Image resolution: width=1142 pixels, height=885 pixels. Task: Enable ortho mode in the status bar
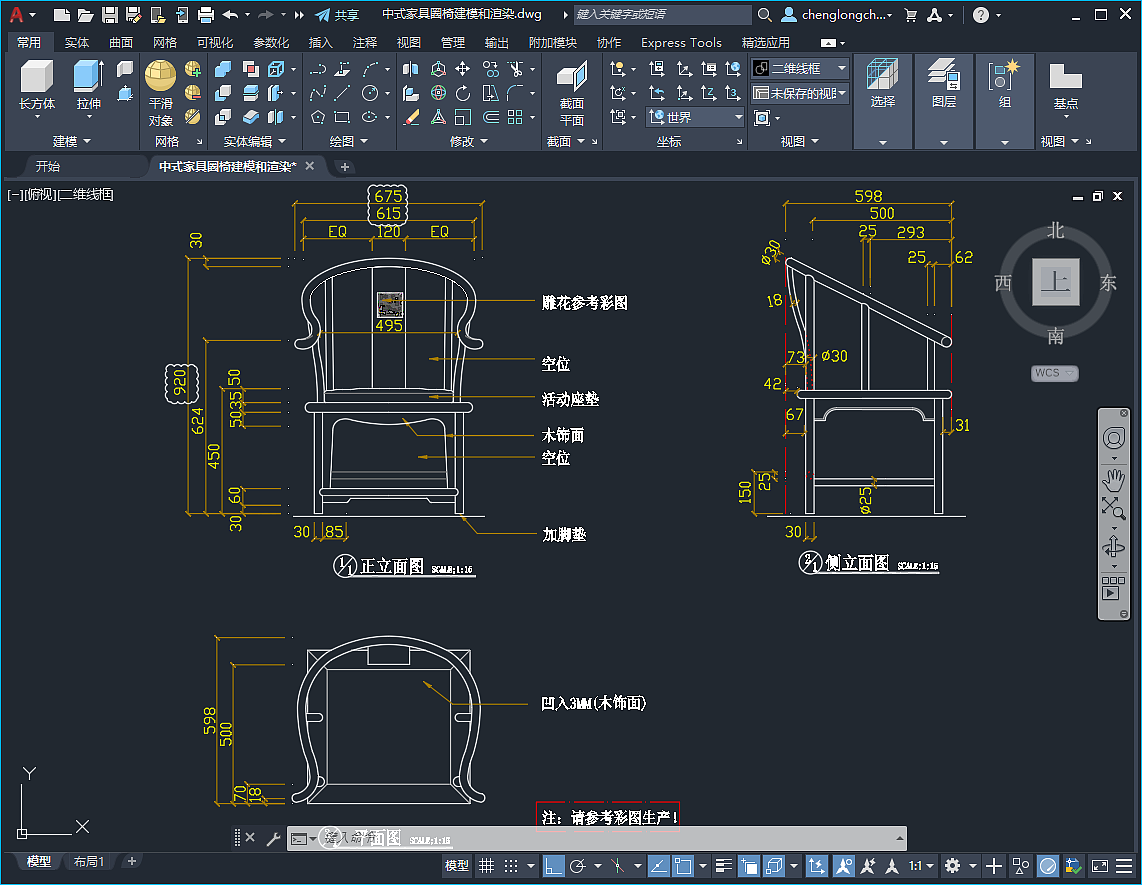[554, 866]
